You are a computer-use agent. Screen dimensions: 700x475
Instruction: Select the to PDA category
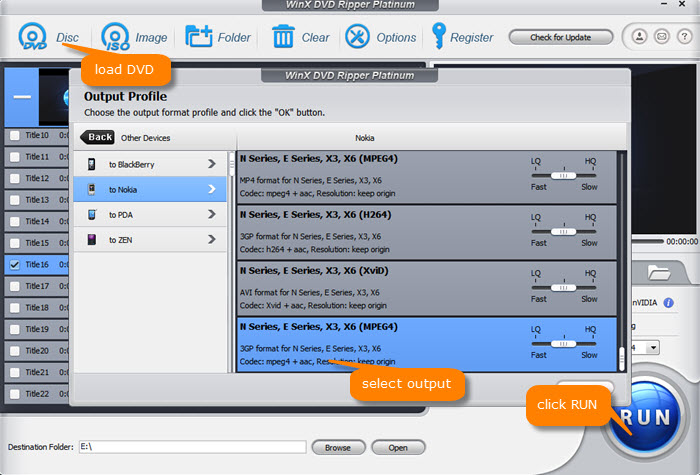click(150, 215)
